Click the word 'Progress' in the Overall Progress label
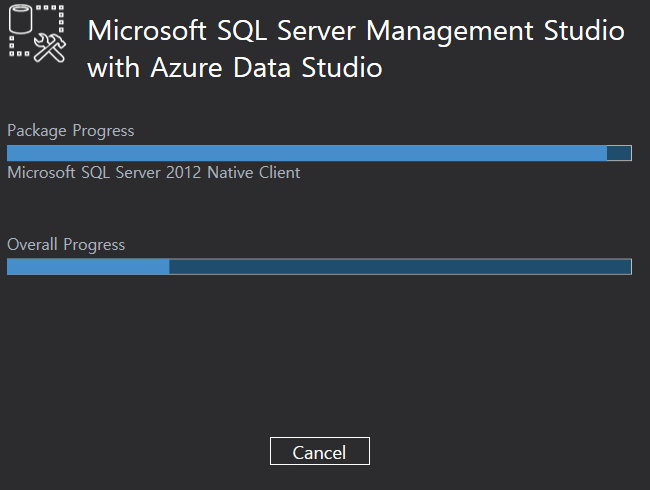650x490 pixels. [94, 245]
